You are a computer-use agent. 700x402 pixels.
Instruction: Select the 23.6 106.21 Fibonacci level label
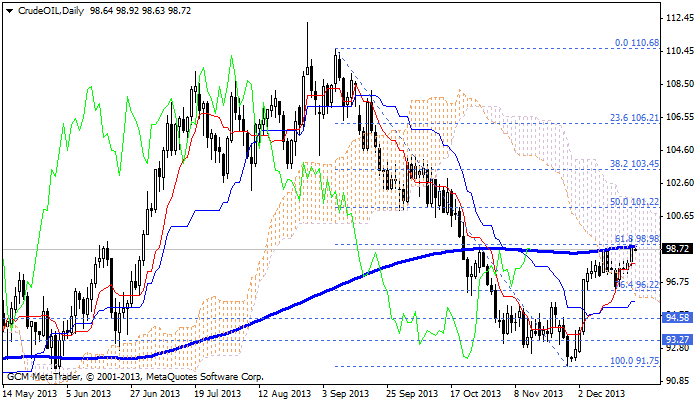click(635, 116)
